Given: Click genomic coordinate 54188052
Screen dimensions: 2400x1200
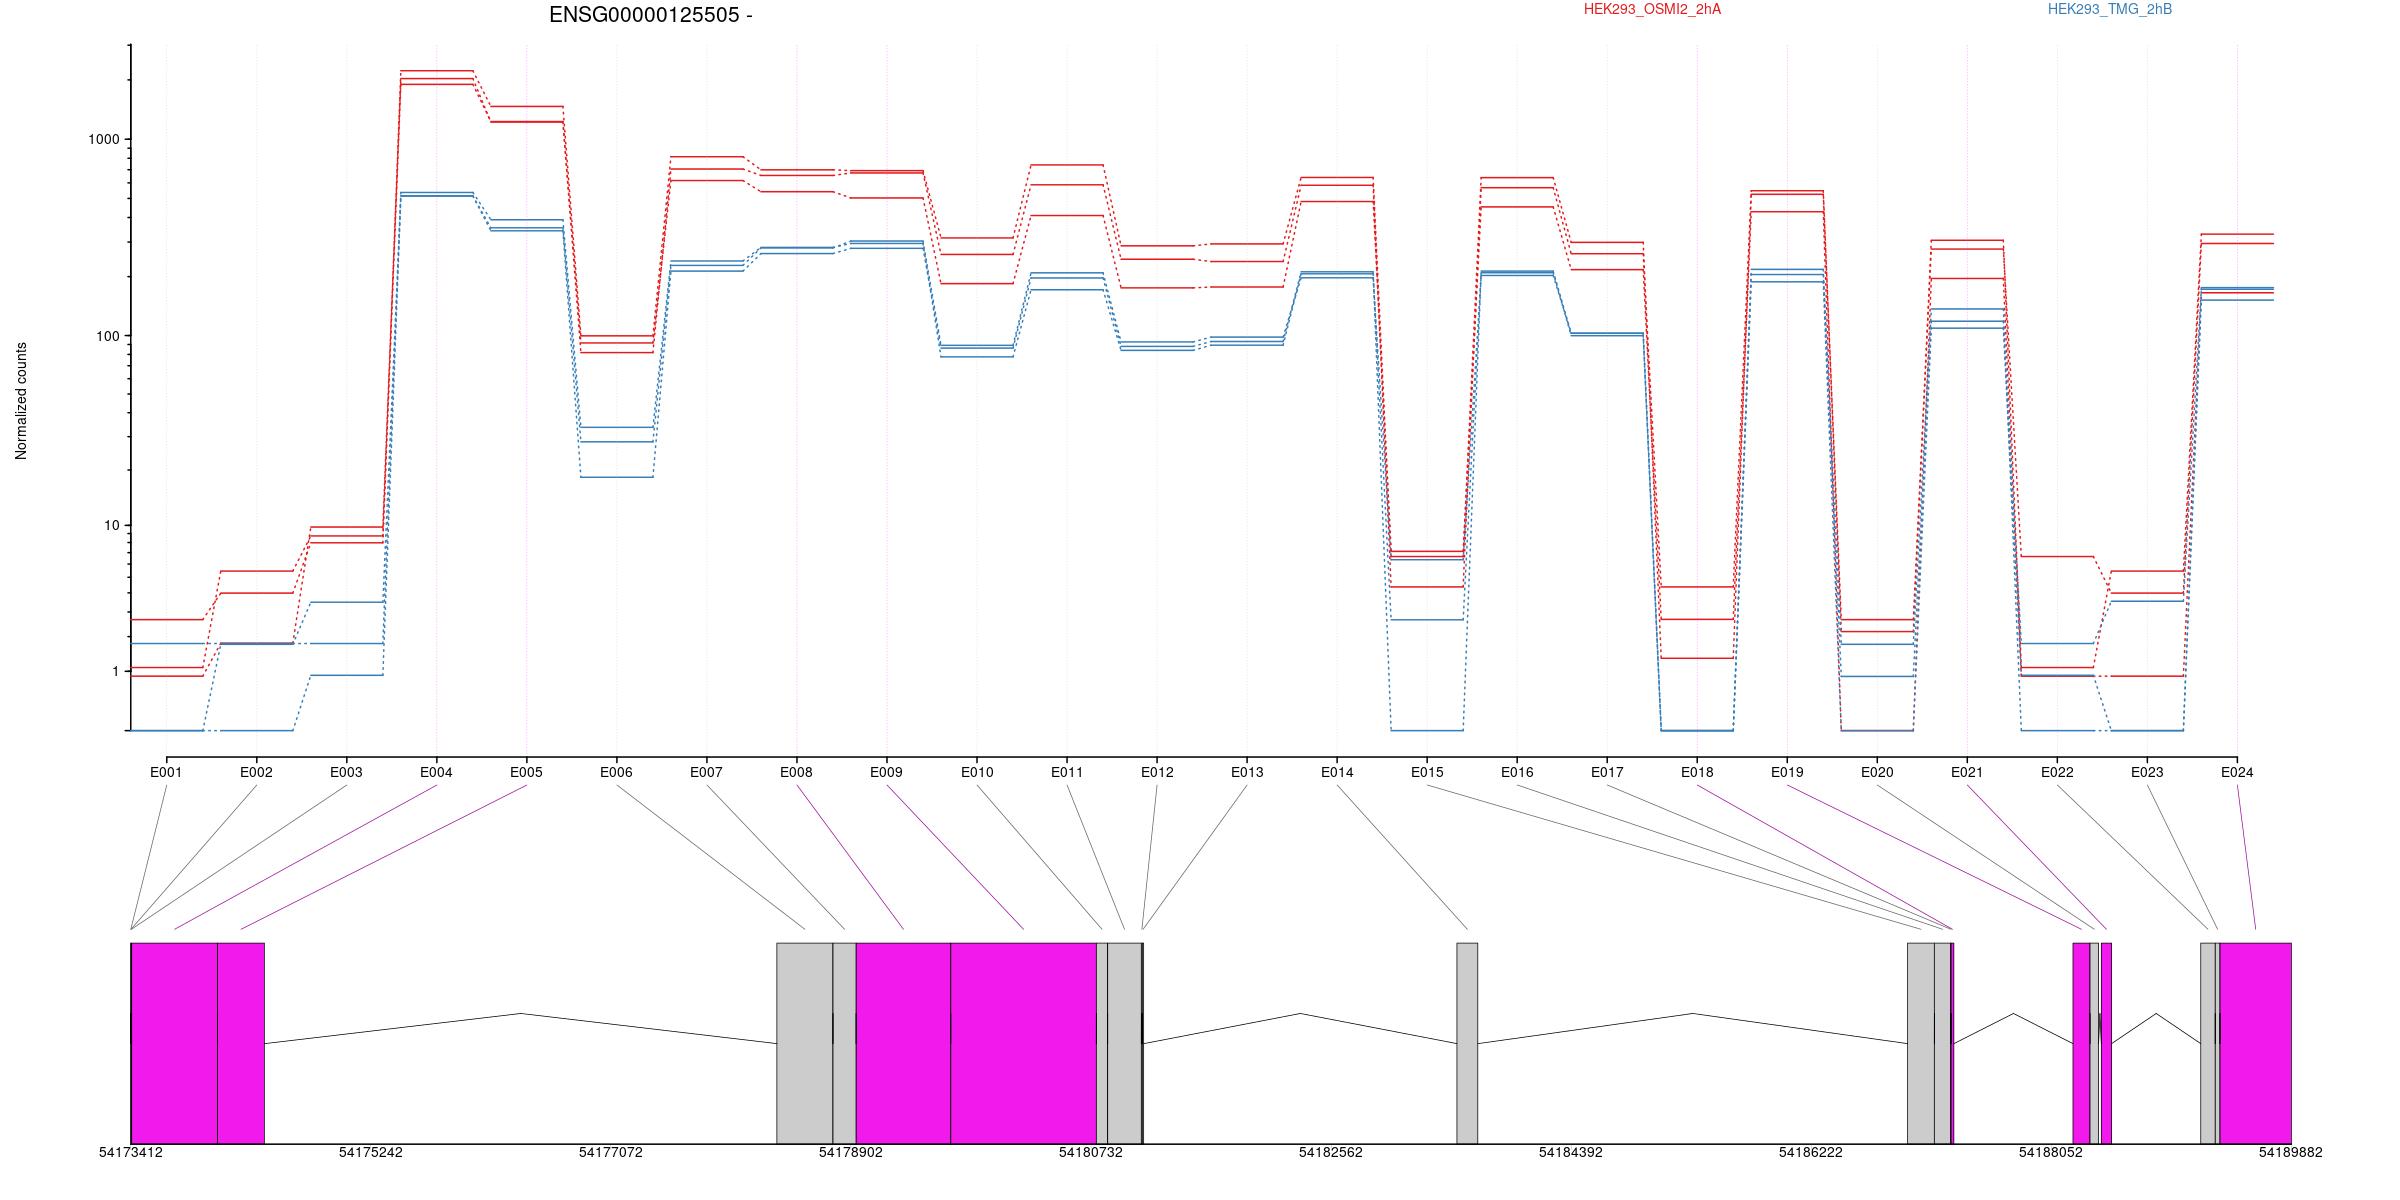Looking at the screenshot, I should 2051,1152.
